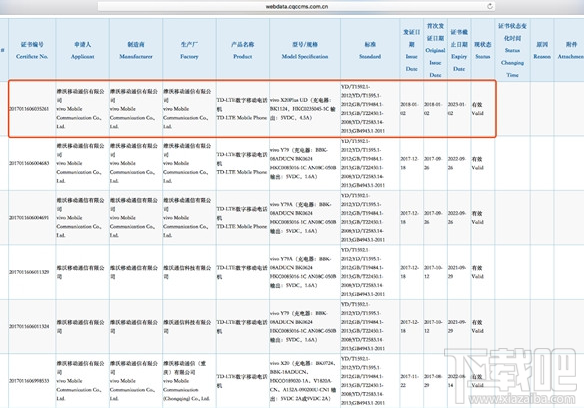Reload the page with the refresh icon

490,6
